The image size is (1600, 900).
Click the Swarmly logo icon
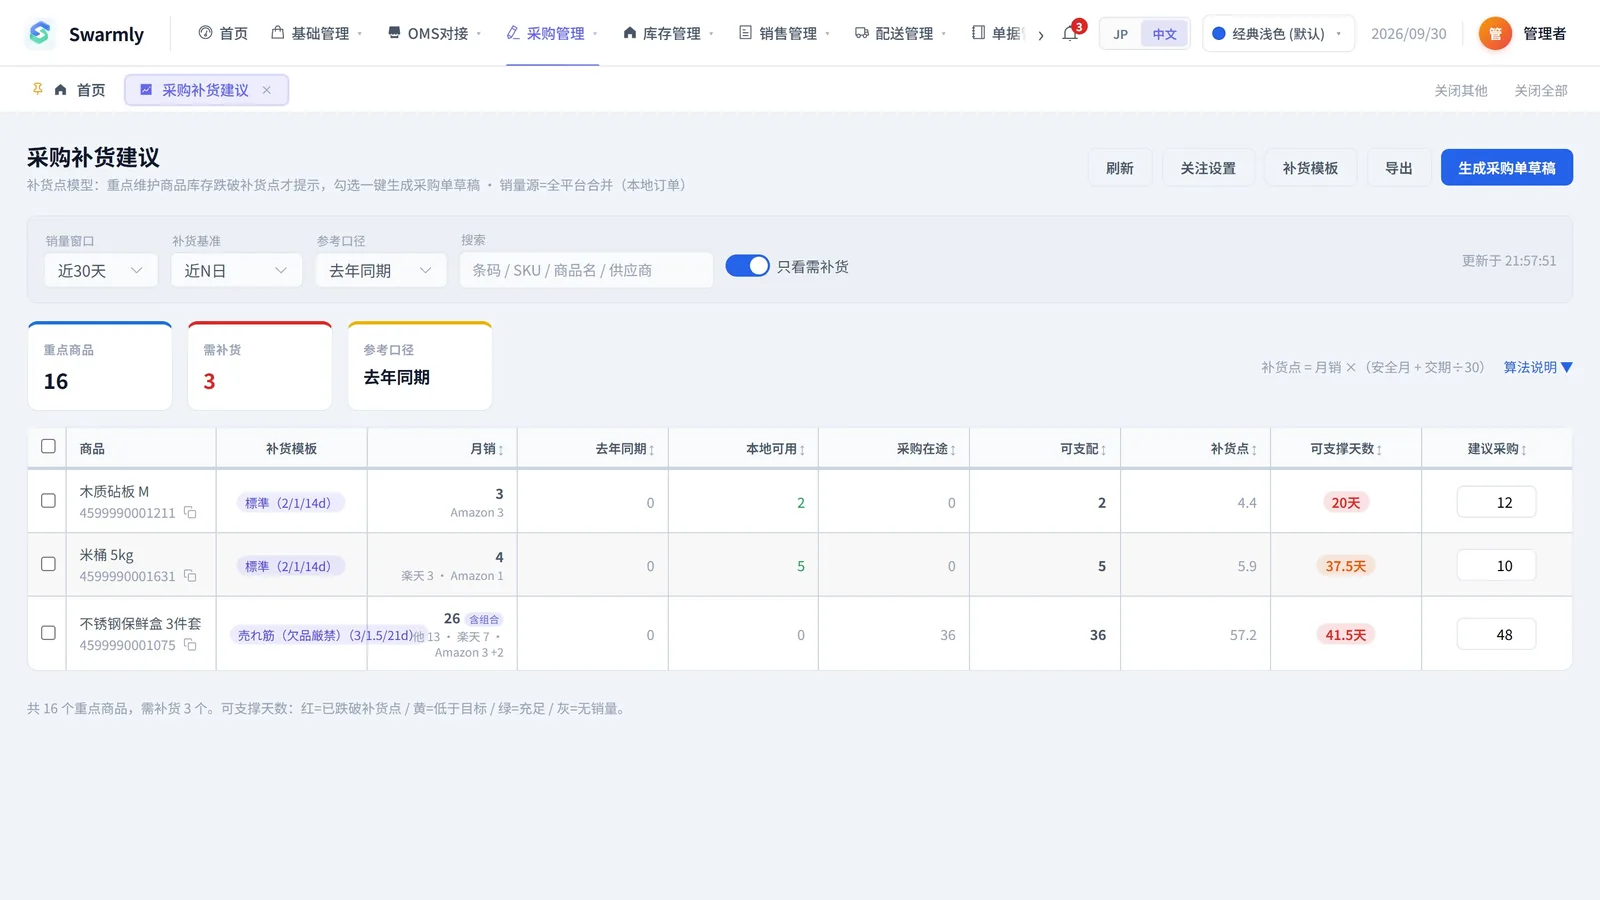40,33
